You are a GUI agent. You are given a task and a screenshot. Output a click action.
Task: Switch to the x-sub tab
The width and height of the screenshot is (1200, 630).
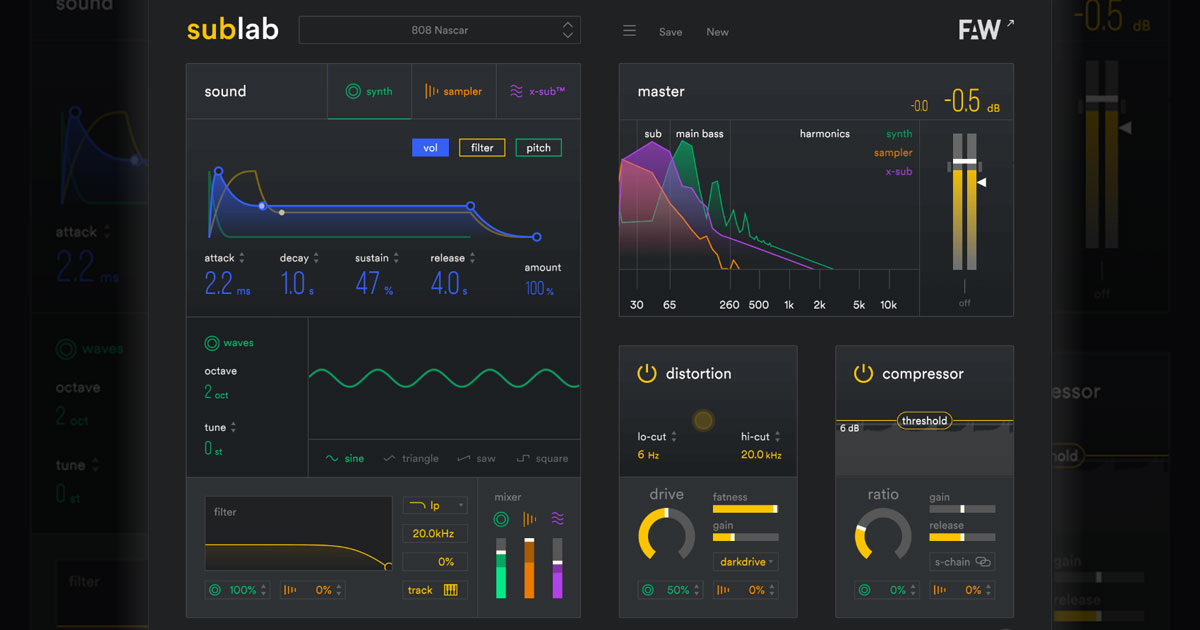pos(537,91)
